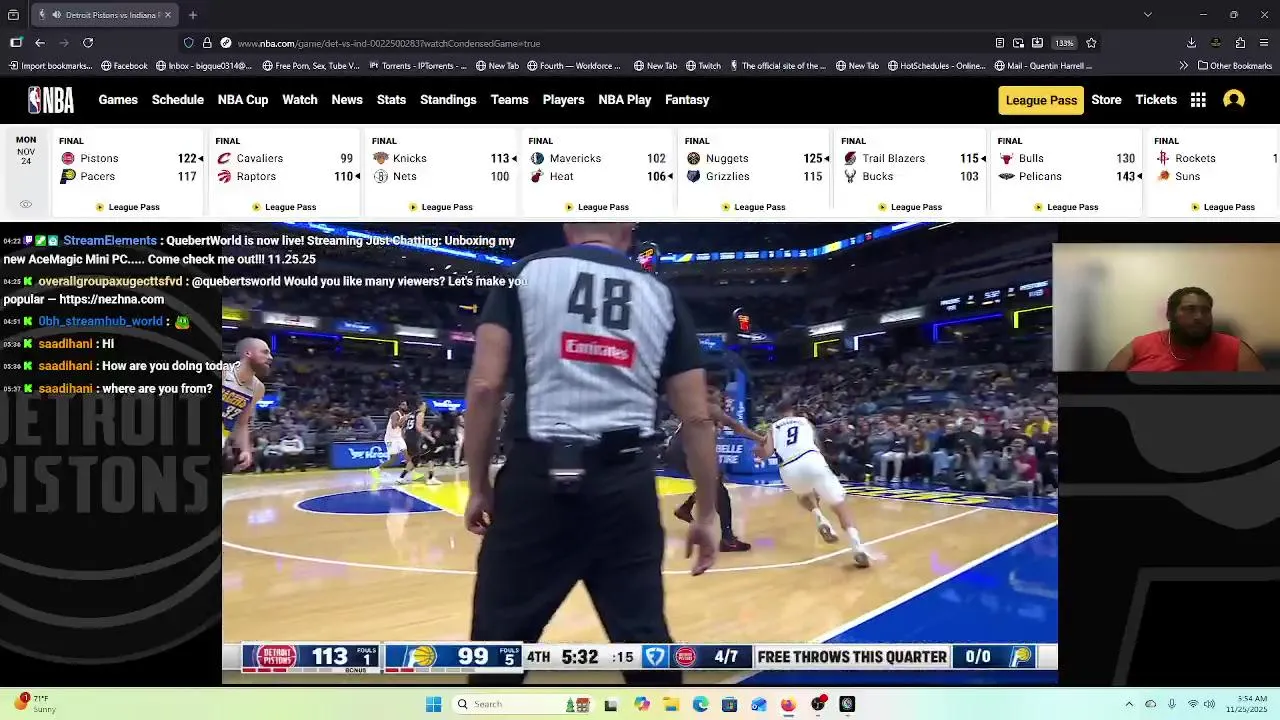This screenshot has width=1280, height=720.
Task: Open the HotSchedules bookmark
Action: [936, 66]
